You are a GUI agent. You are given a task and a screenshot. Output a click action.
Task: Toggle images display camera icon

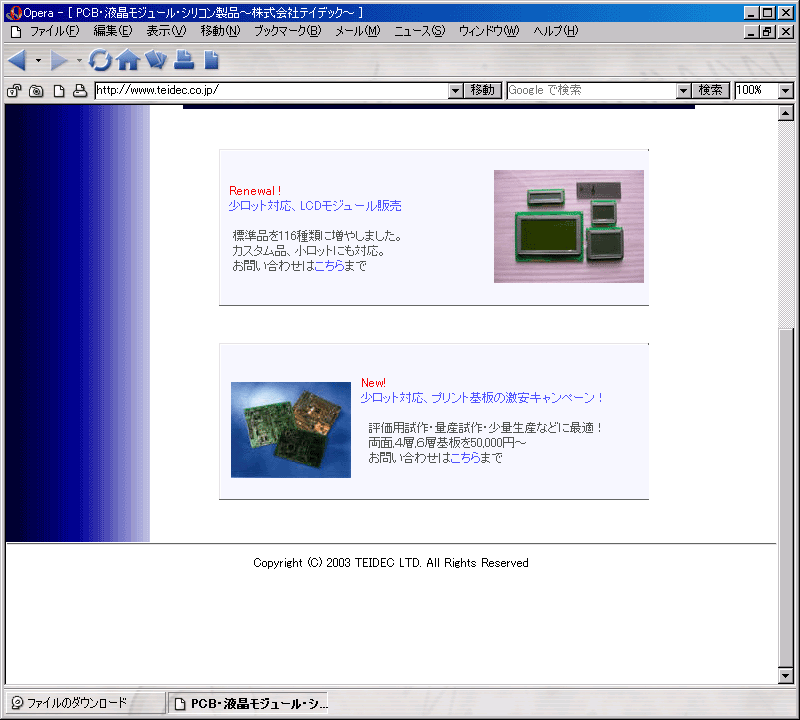pos(36,91)
